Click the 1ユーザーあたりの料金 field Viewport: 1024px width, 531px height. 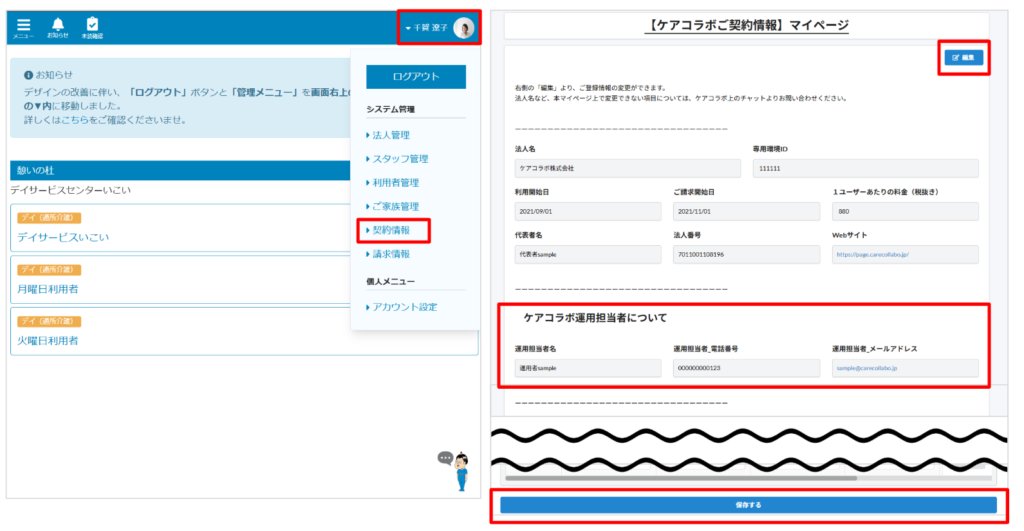click(x=905, y=212)
